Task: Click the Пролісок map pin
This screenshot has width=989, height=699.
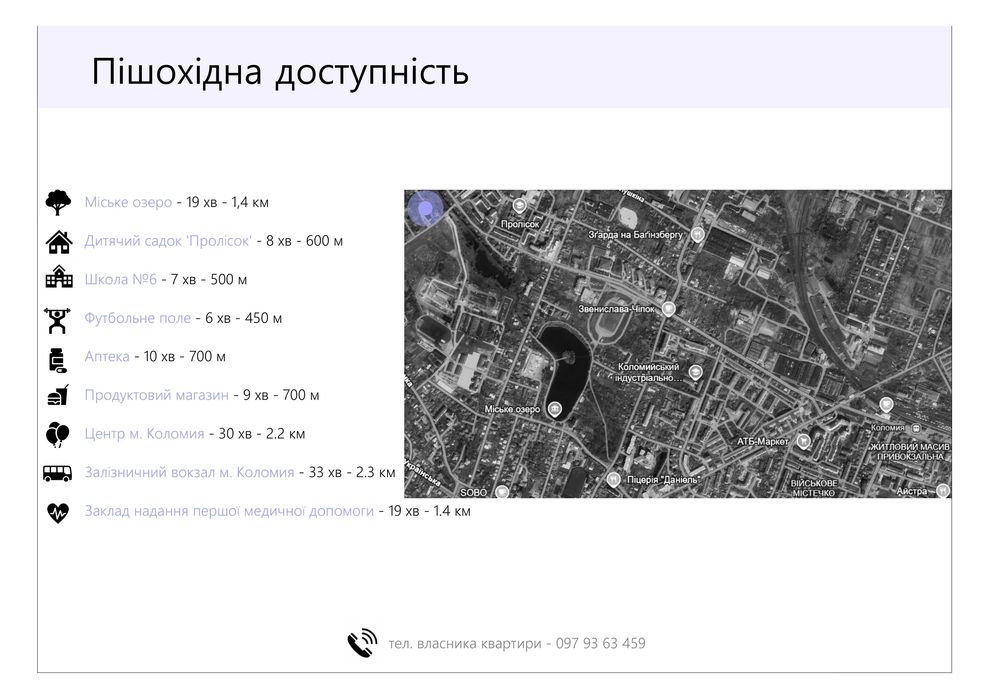Action: [519, 206]
